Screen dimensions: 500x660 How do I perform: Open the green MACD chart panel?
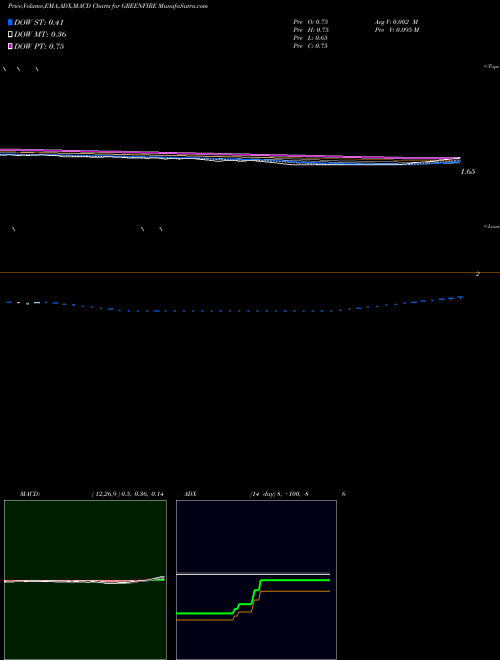click(x=85, y=580)
